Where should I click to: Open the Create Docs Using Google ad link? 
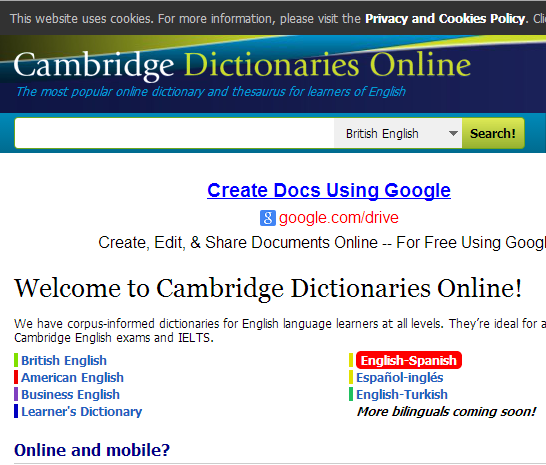[329, 191]
